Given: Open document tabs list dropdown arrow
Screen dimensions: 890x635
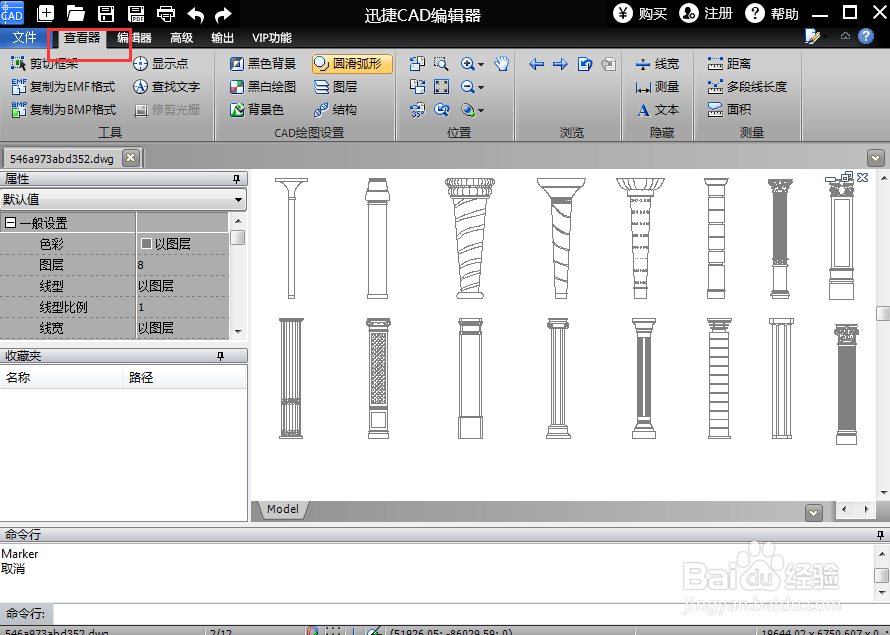Looking at the screenshot, I should pyautogui.click(x=875, y=158).
